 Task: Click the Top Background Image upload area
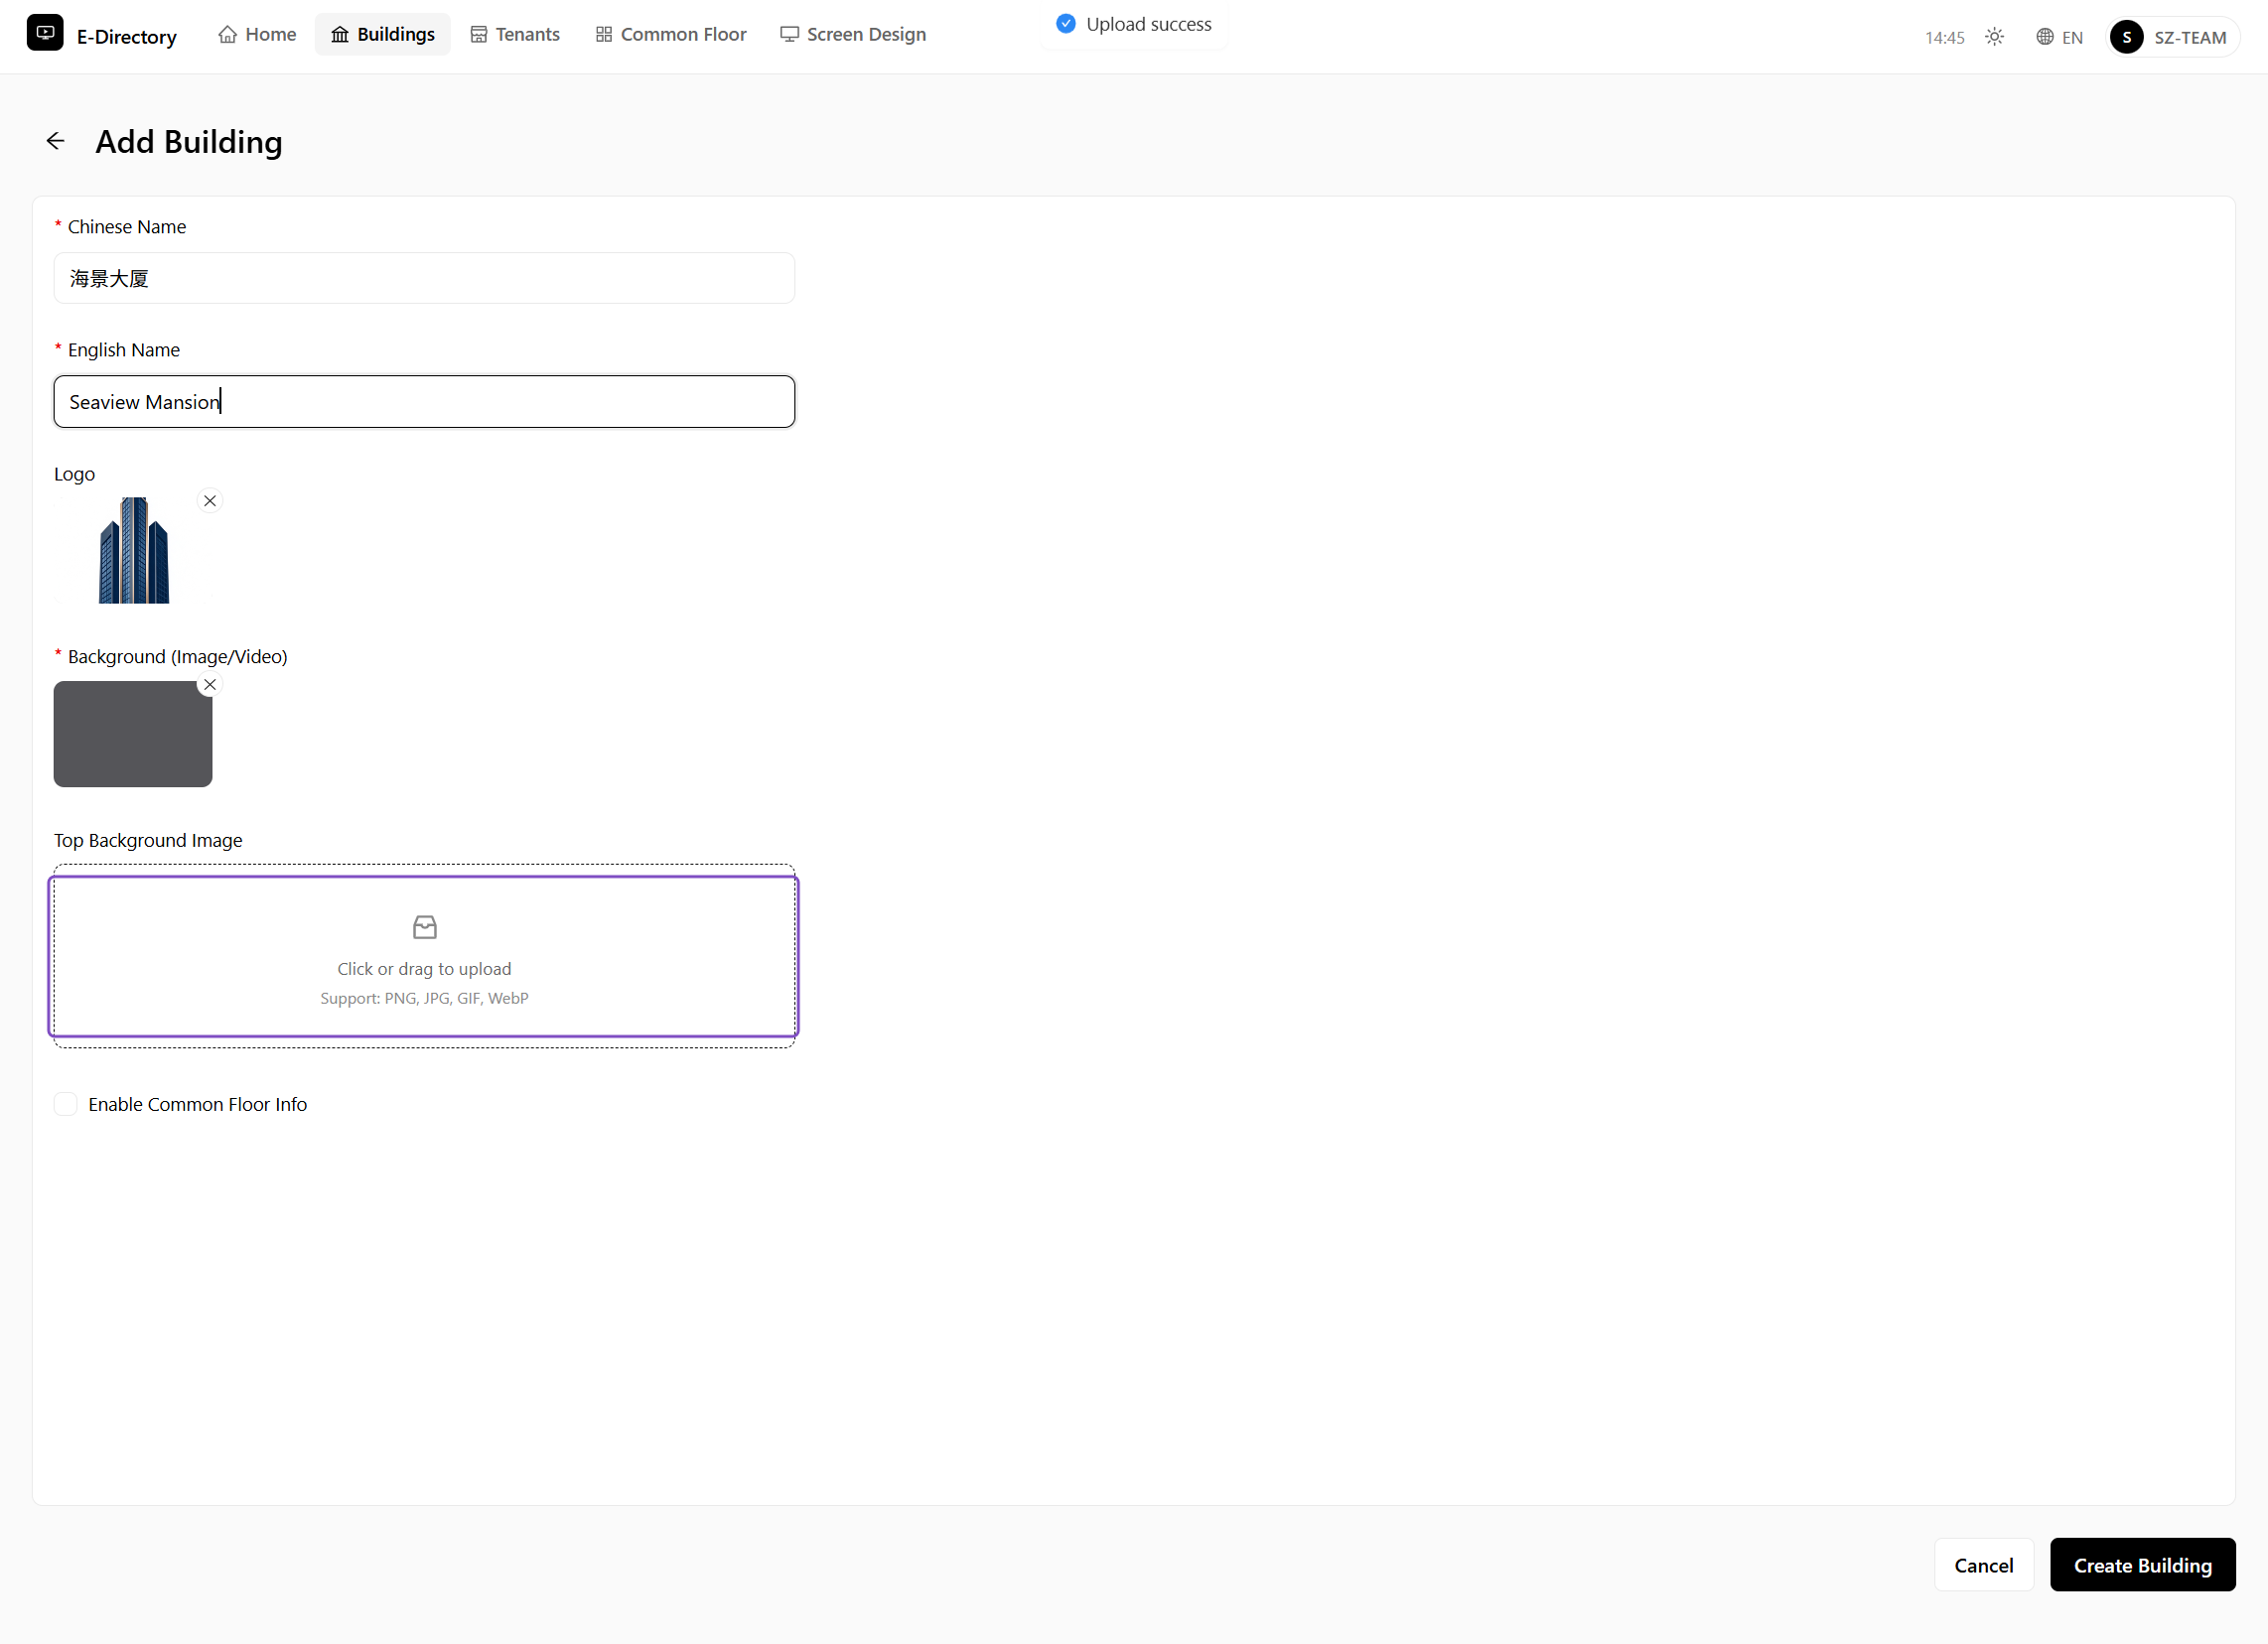(424, 956)
